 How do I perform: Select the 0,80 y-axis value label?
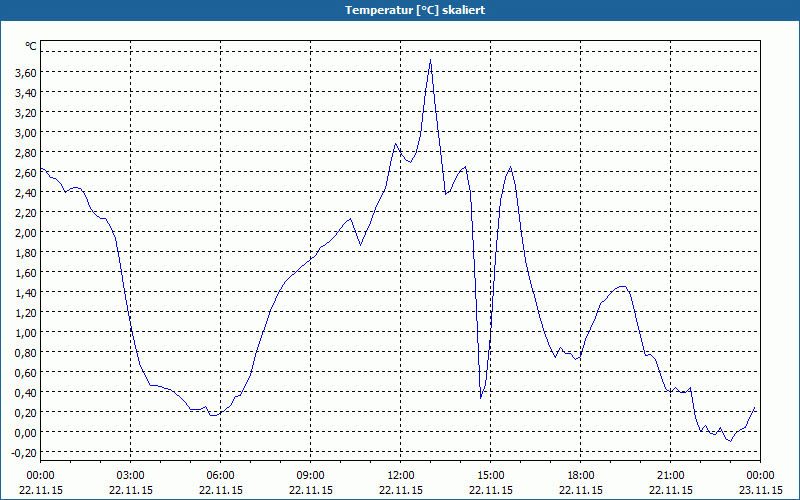26,353
